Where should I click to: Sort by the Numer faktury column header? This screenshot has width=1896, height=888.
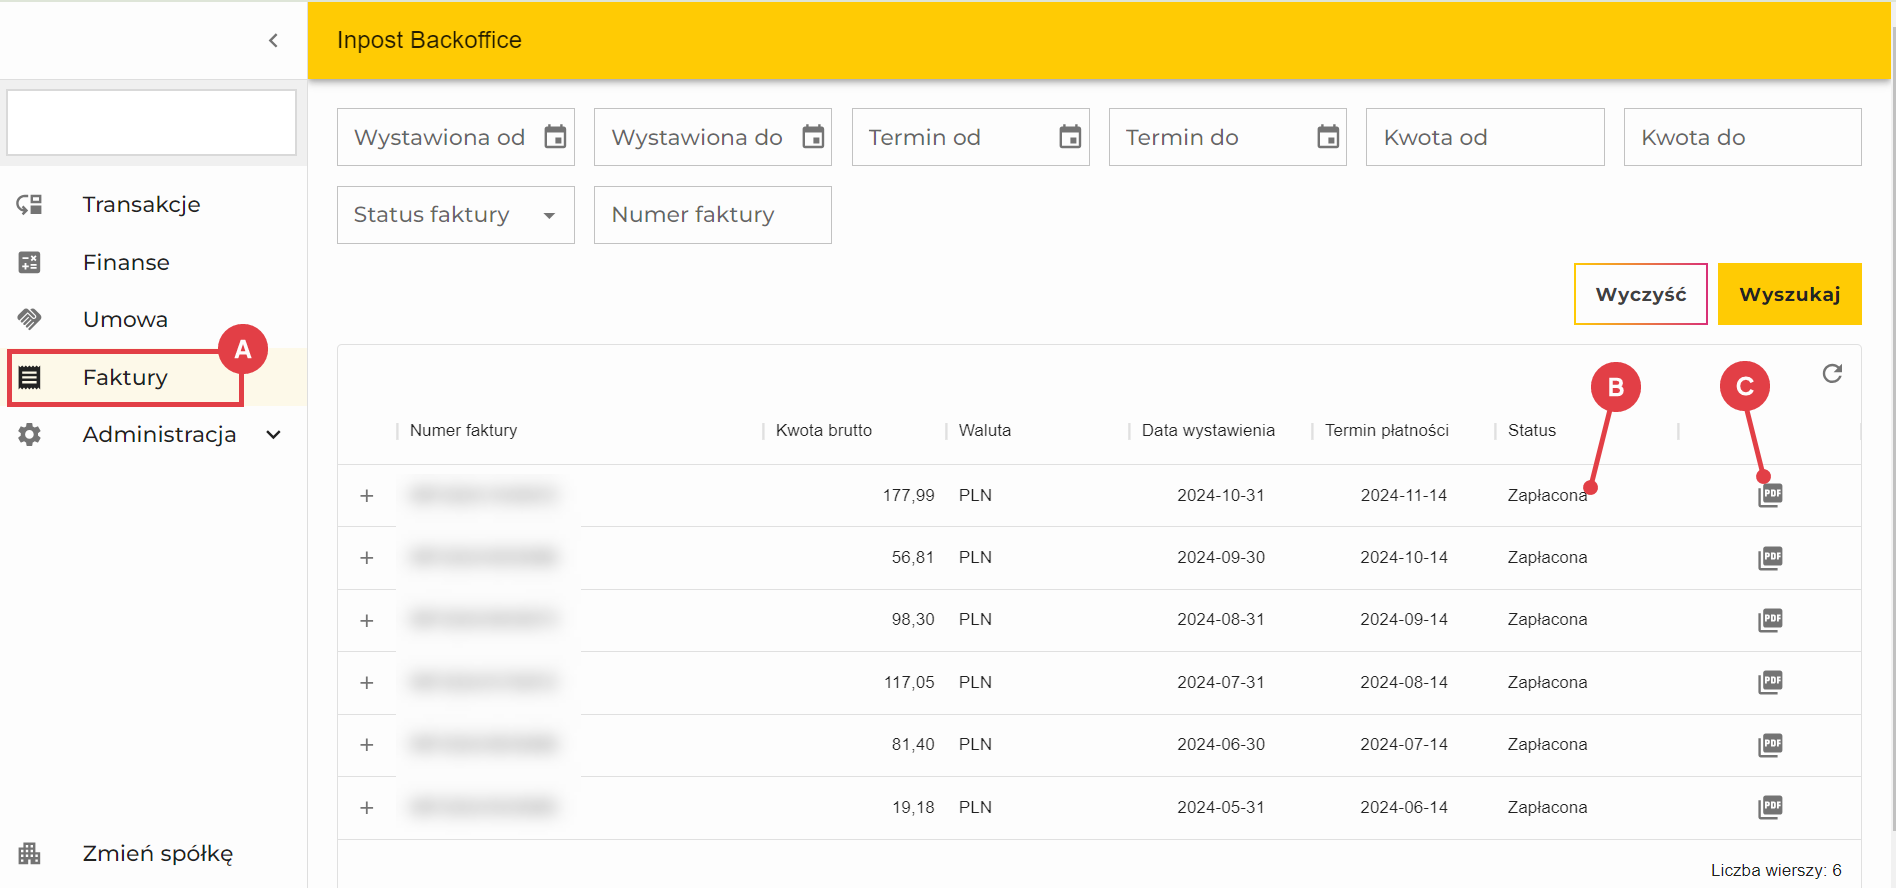[463, 430]
